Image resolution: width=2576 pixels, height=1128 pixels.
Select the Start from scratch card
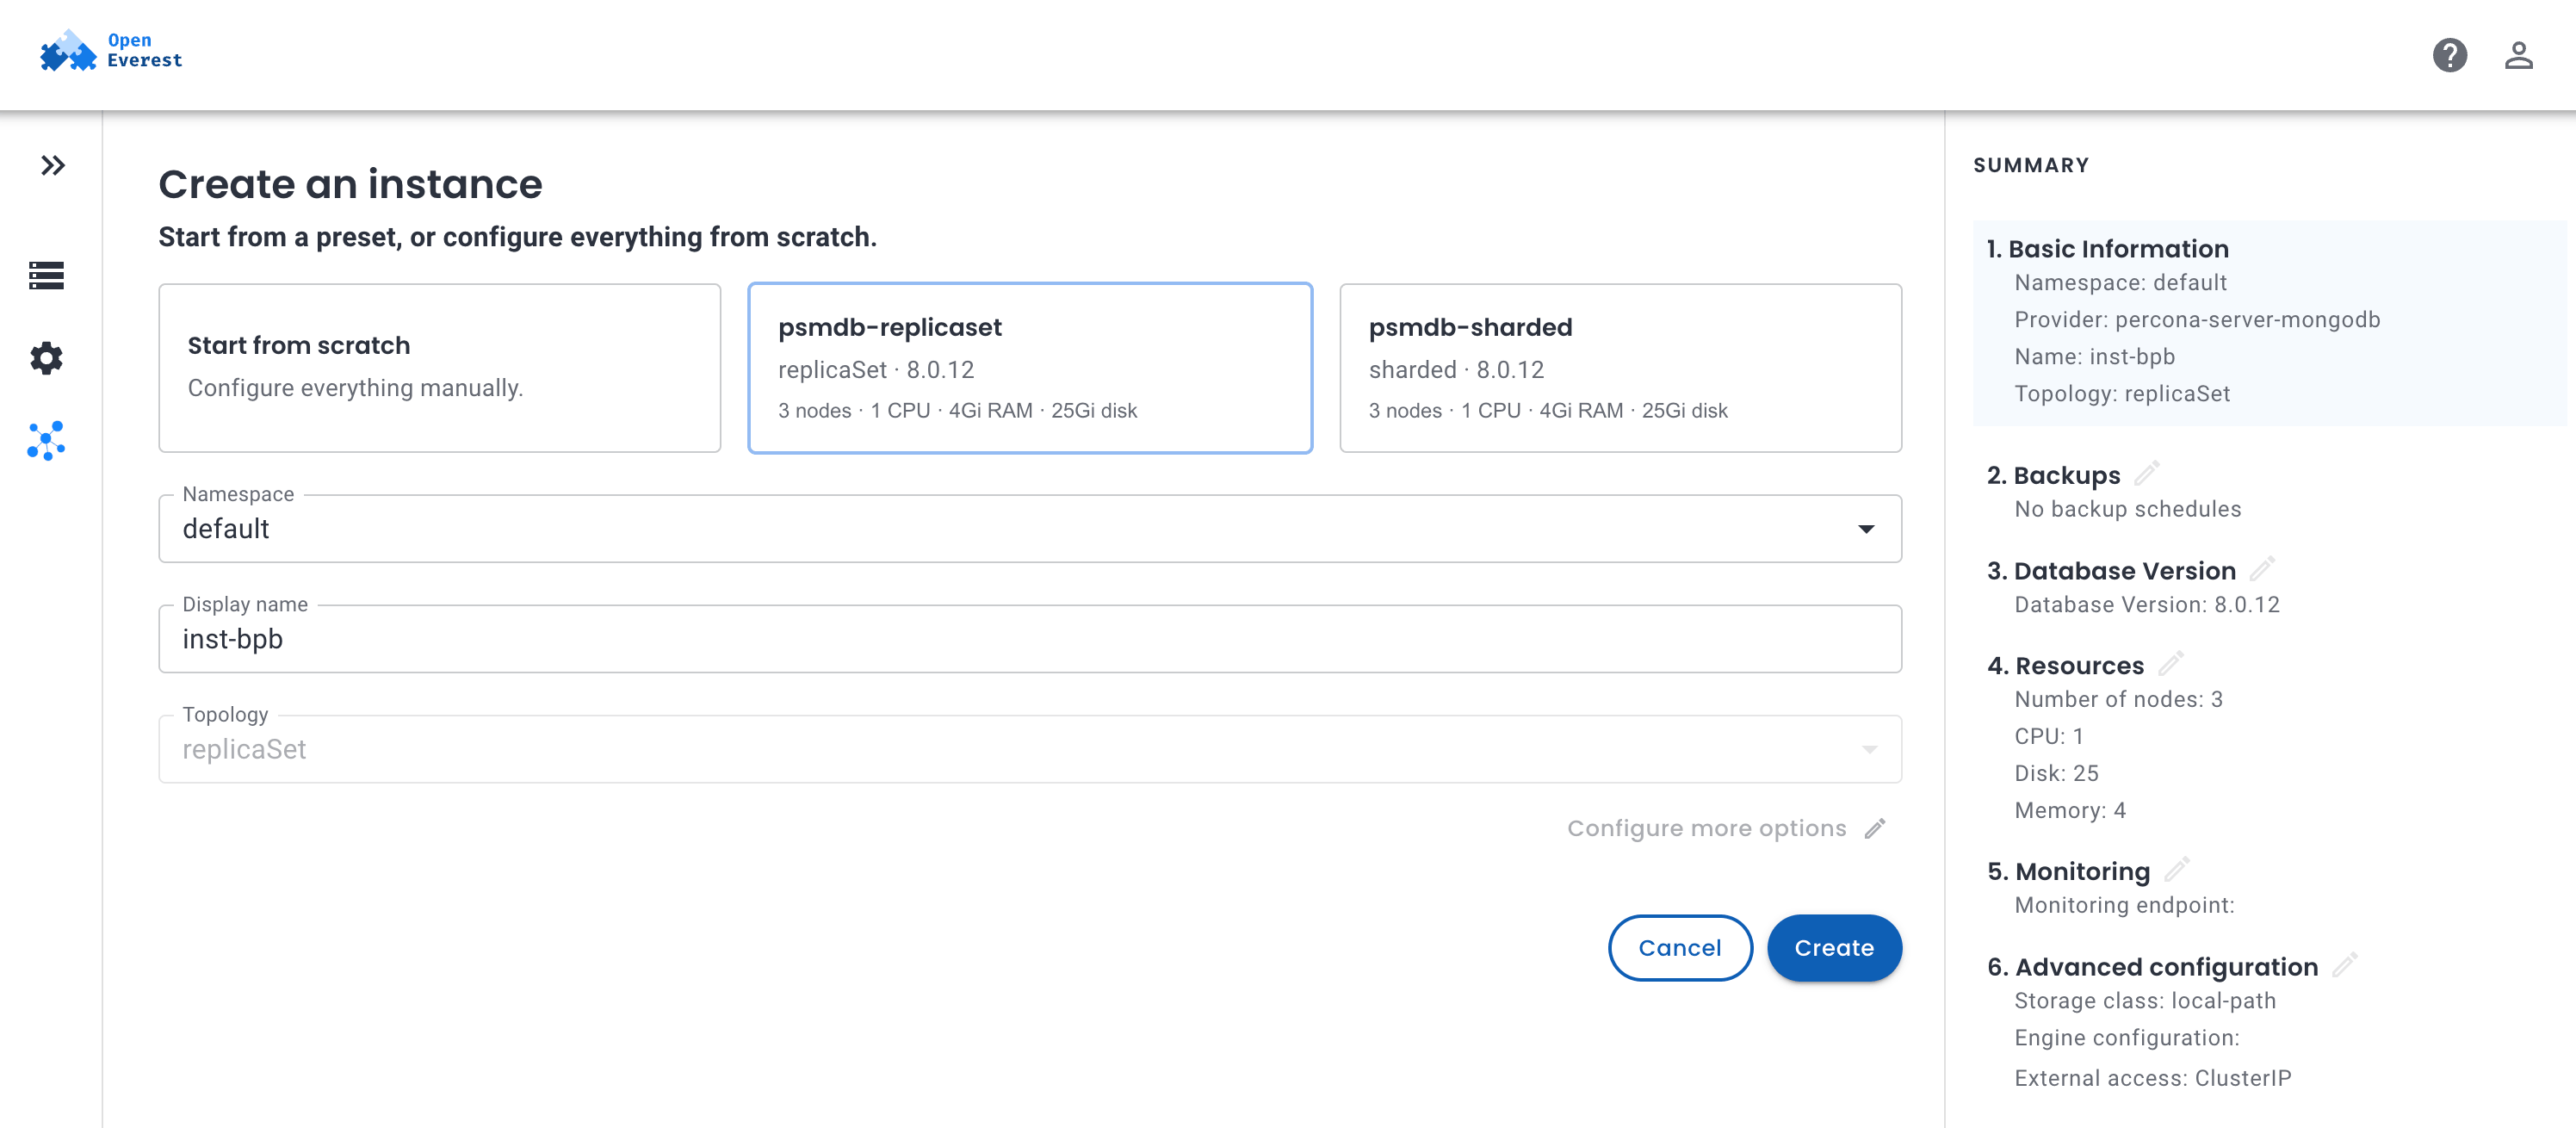pyautogui.click(x=440, y=368)
